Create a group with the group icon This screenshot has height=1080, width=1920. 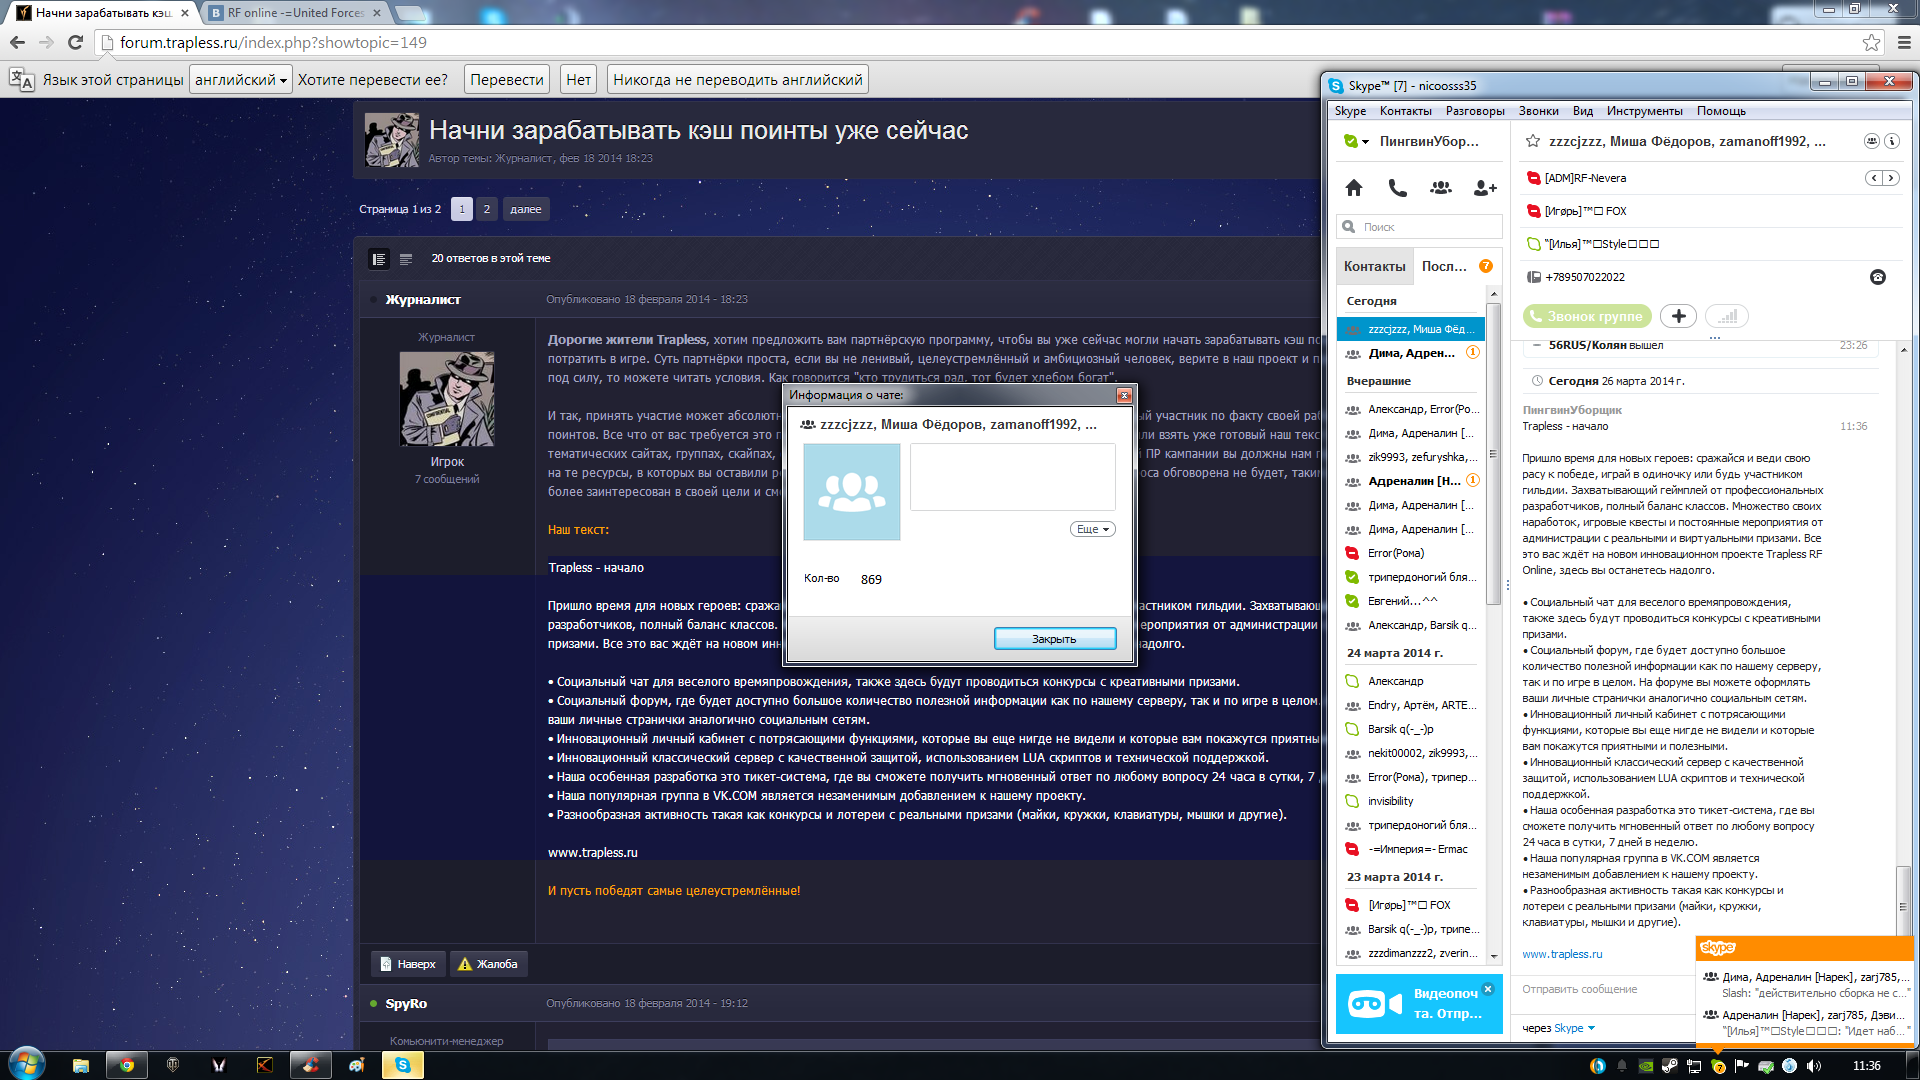point(1441,187)
